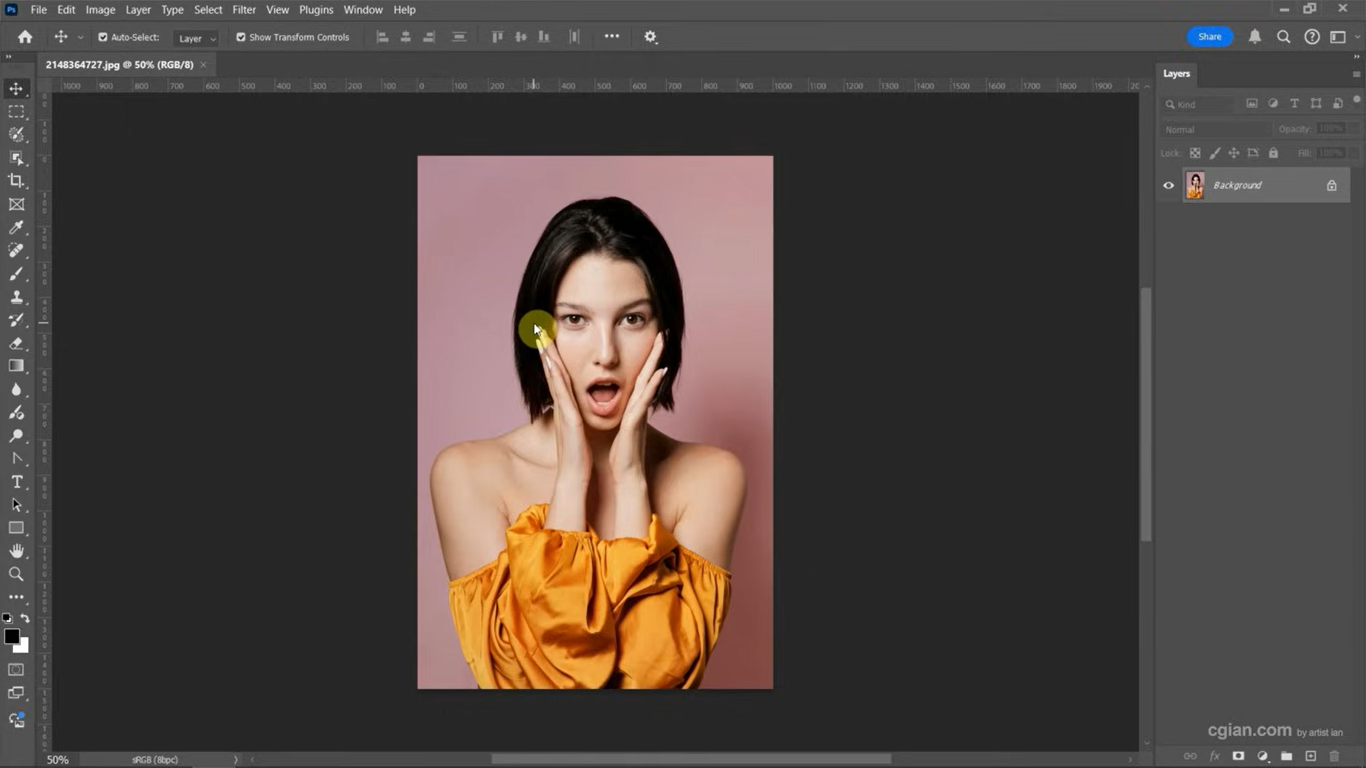
Task: Select the Move tool
Action: pos(16,88)
